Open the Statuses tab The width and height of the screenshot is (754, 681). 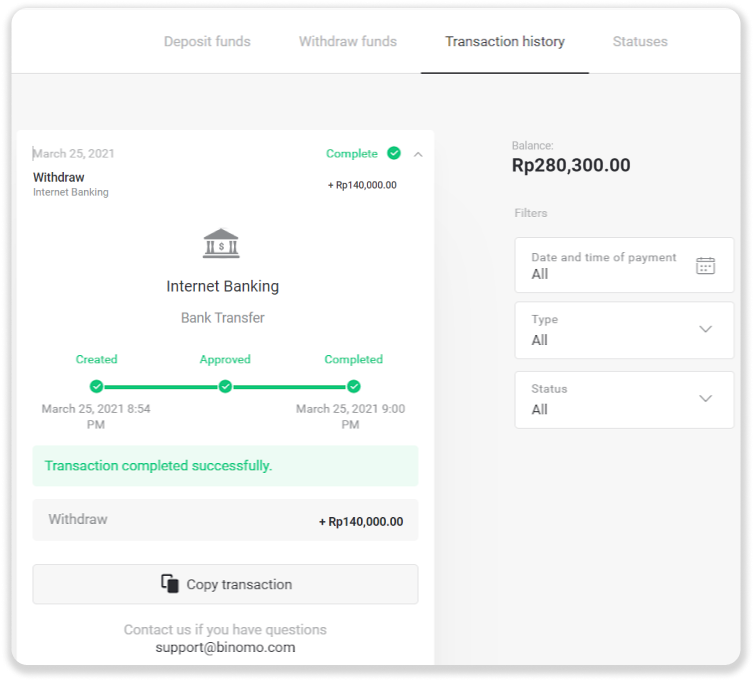pyautogui.click(x=640, y=42)
